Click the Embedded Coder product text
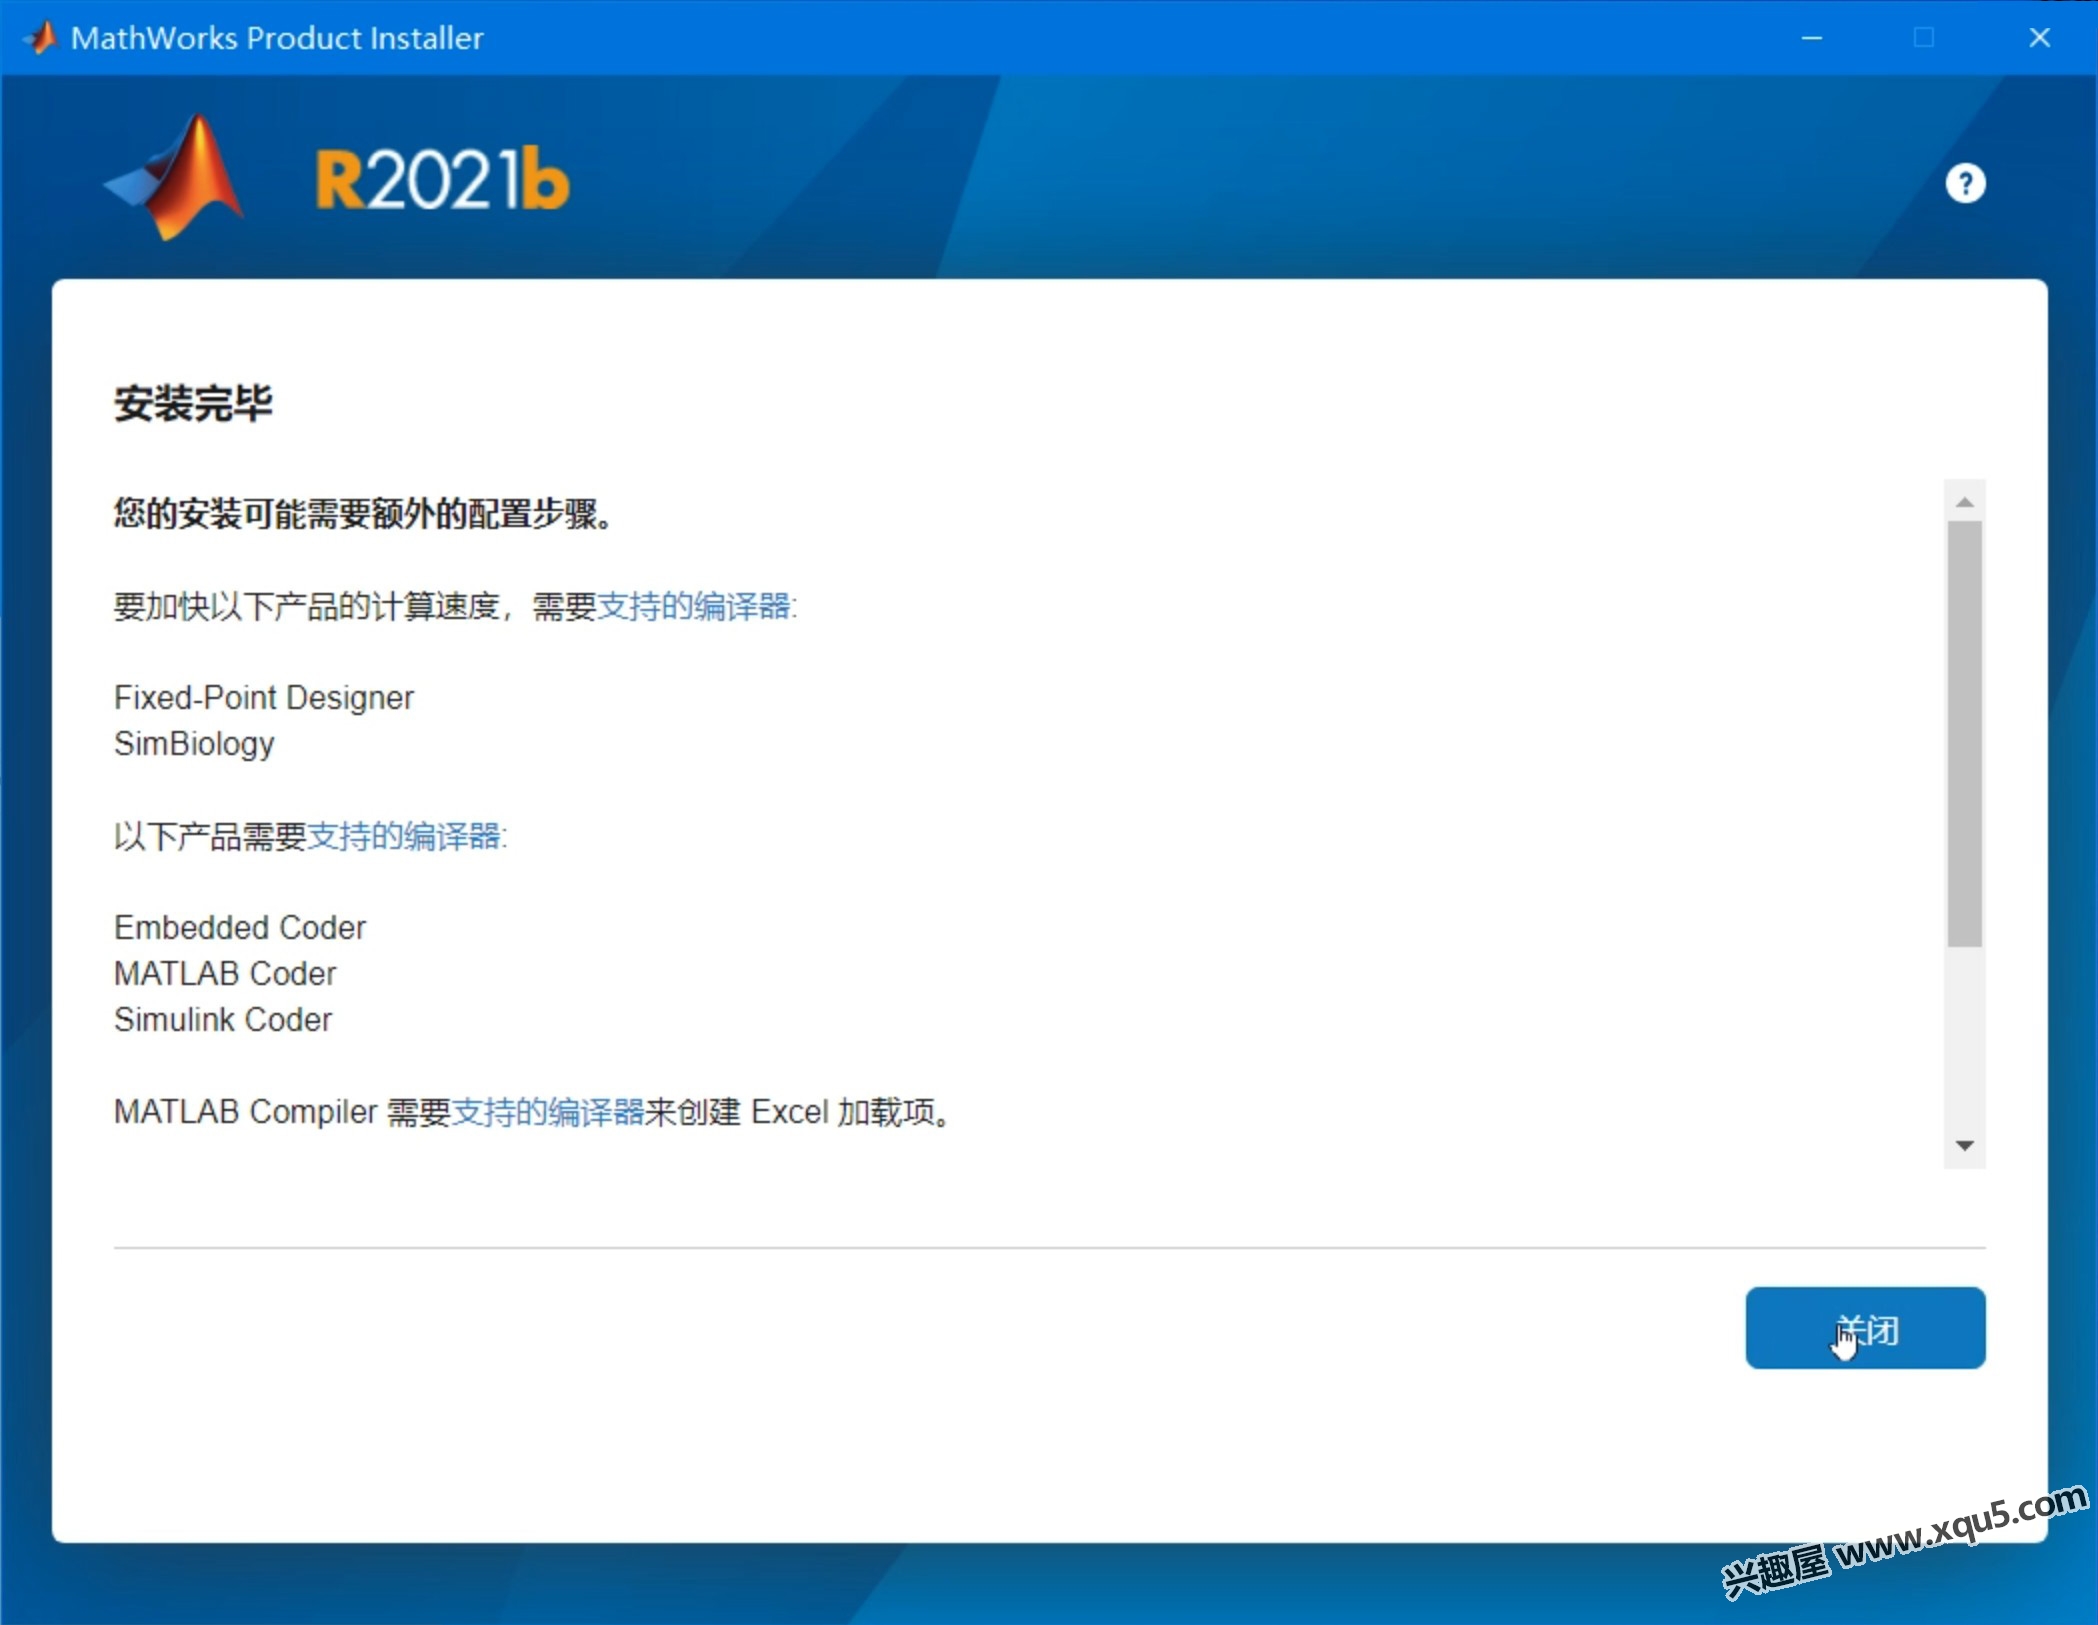 tap(240, 928)
